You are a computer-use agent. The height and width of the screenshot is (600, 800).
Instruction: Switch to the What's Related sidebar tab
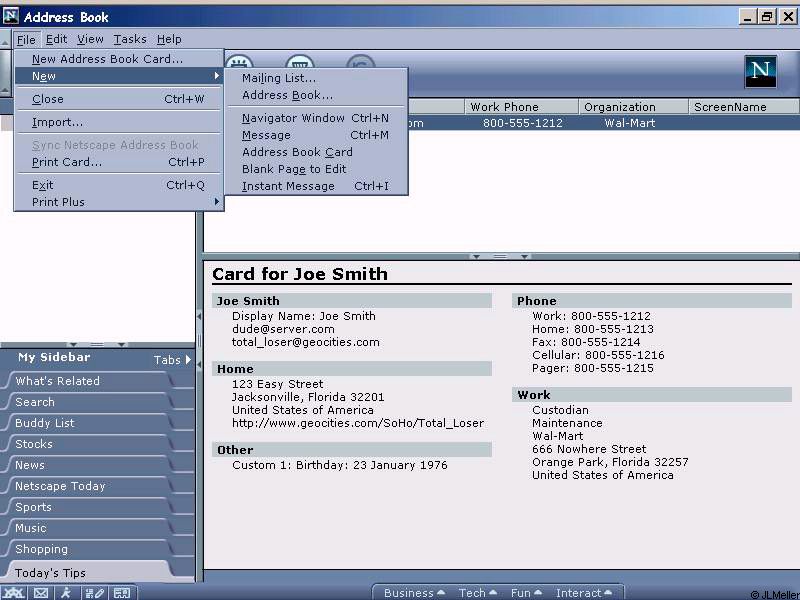tap(91, 381)
